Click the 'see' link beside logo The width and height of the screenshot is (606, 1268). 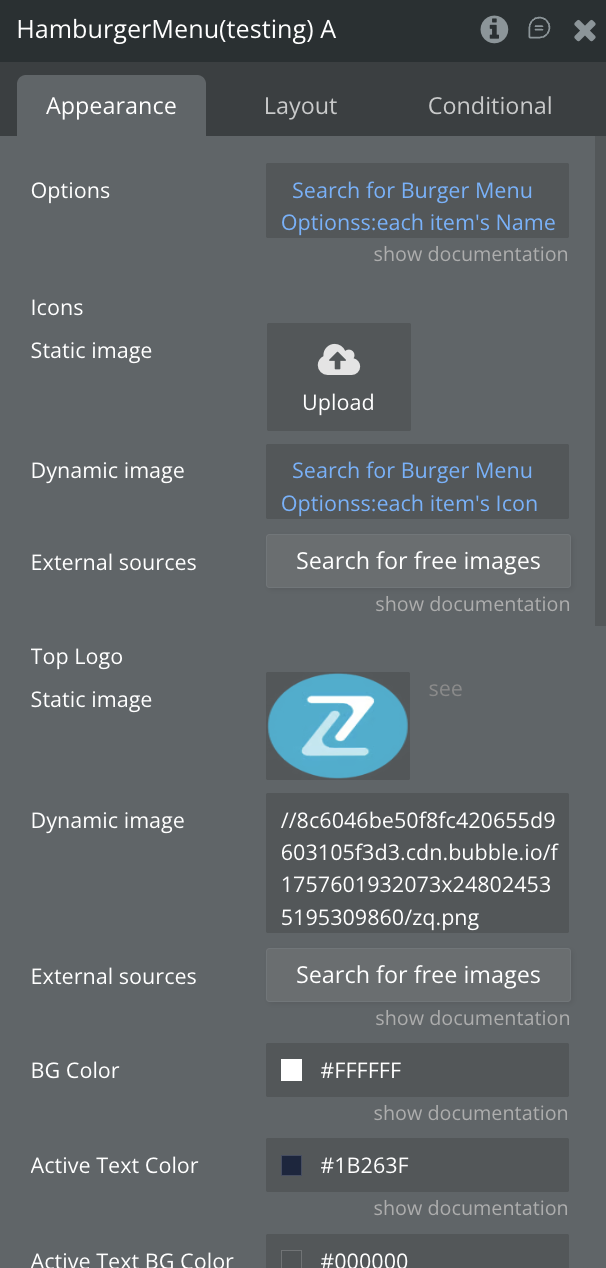445,689
